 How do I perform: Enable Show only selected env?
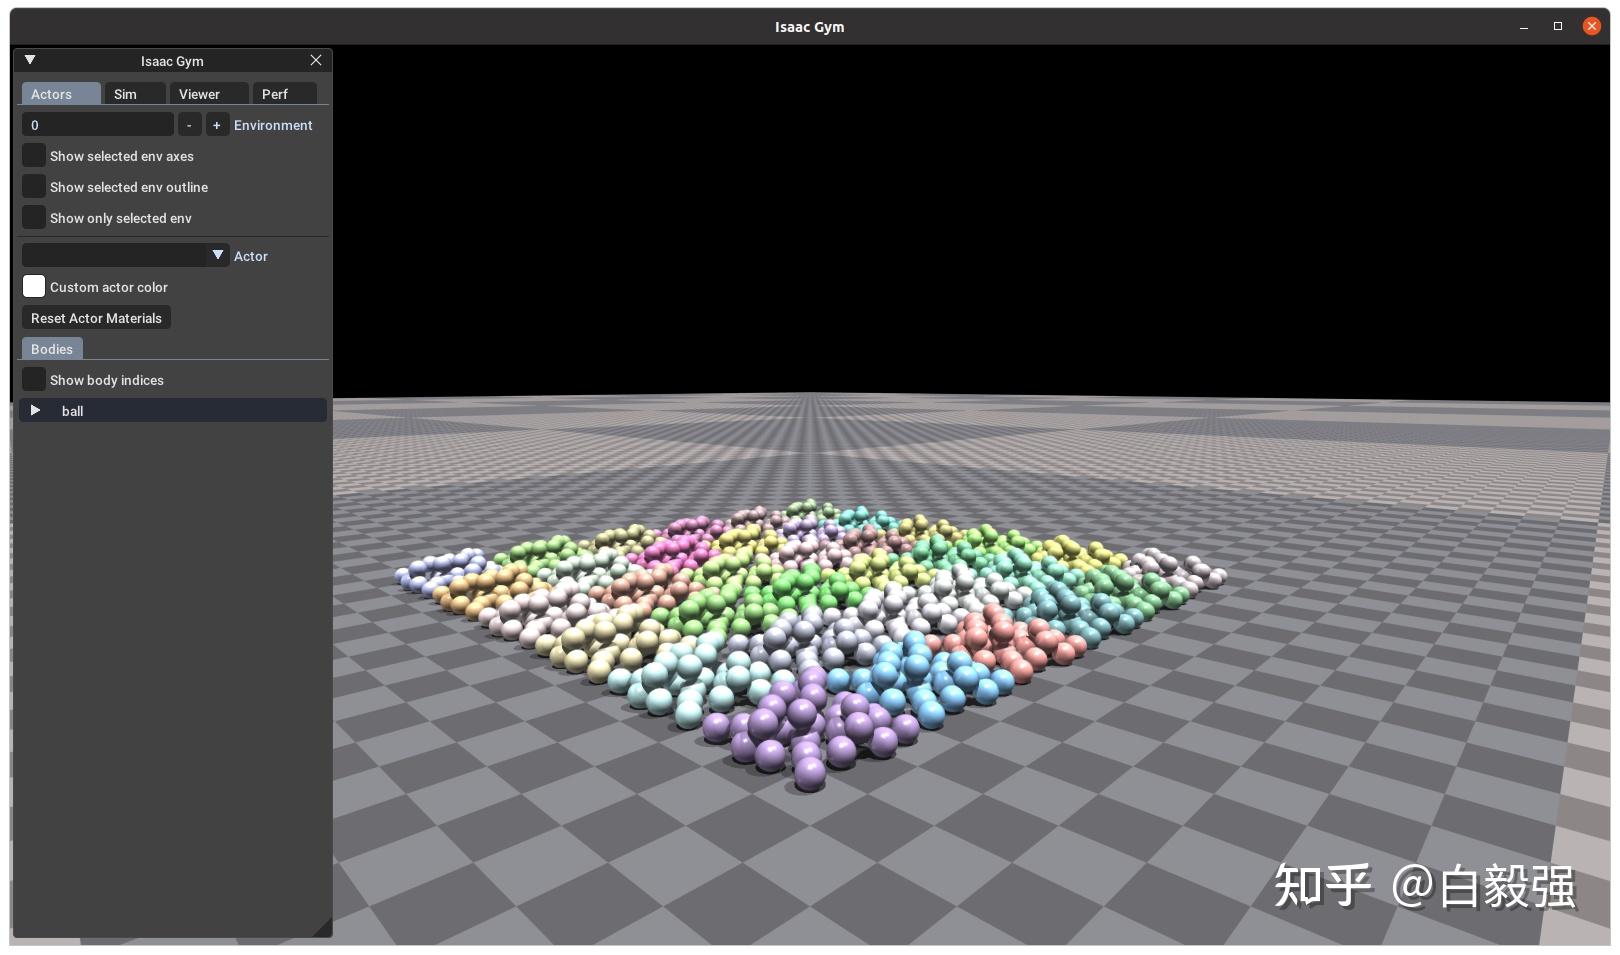(34, 218)
